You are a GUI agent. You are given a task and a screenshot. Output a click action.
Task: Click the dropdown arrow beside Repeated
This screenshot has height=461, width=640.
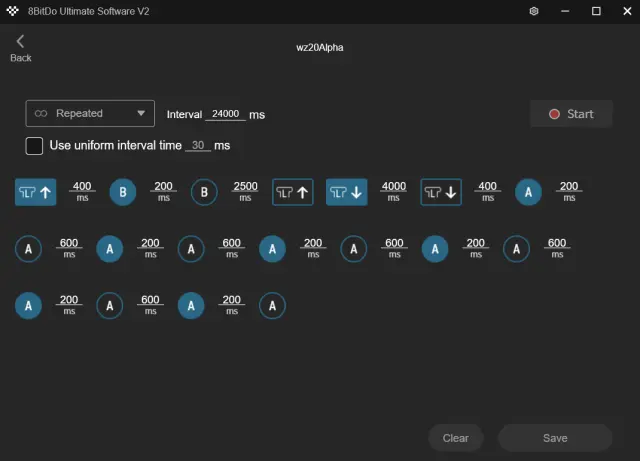142,114
